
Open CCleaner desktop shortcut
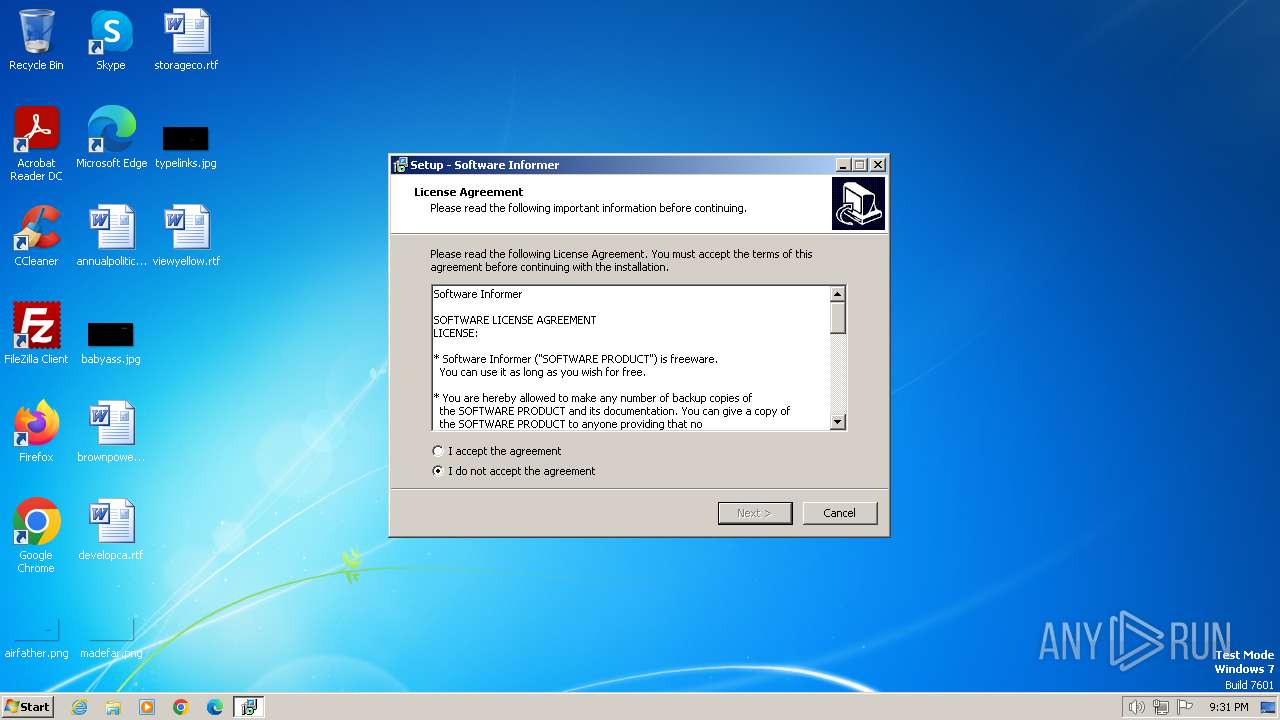36,236
